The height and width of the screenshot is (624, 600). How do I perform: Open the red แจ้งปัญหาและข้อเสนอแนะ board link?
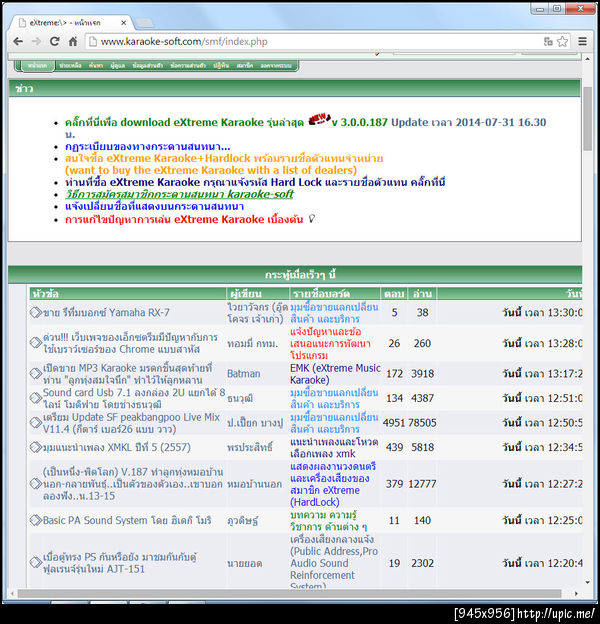(330, 343)
